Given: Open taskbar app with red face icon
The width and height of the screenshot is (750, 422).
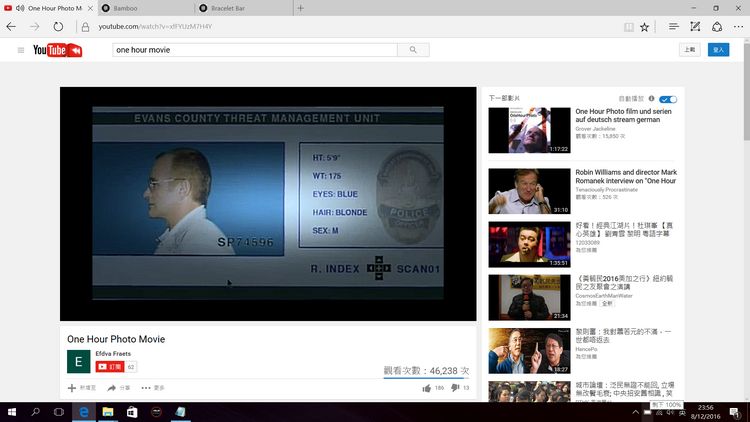Looking at the screenshot, I should click(156, 412).
